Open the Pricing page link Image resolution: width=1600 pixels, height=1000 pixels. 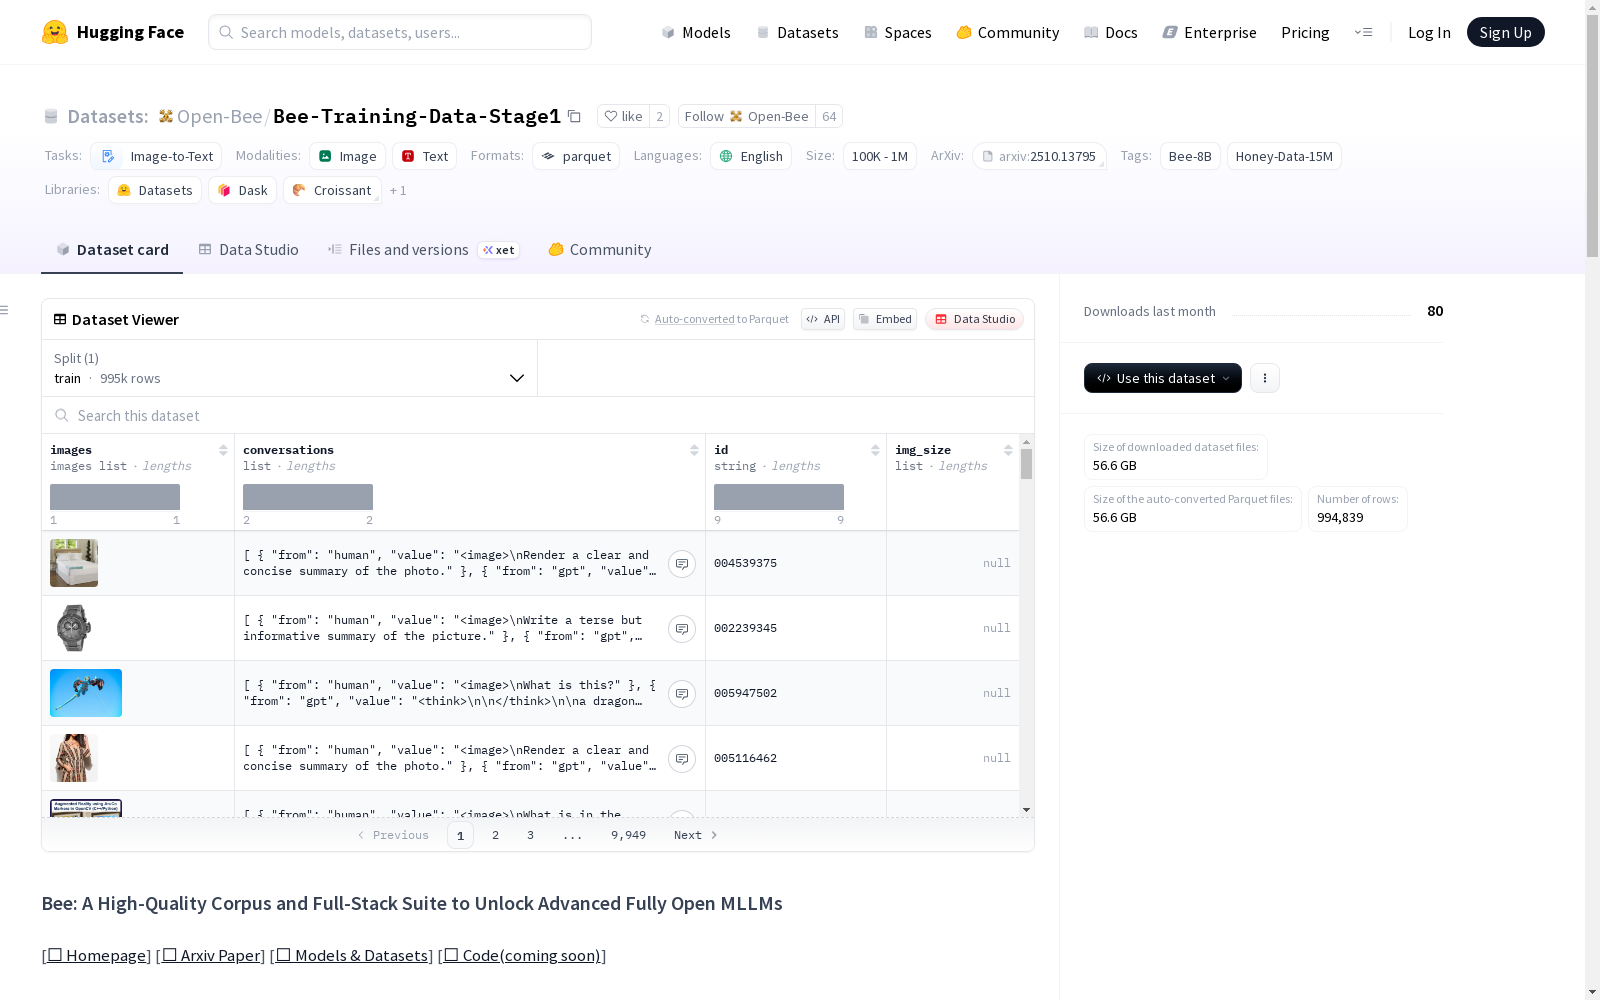(1305, 32)
